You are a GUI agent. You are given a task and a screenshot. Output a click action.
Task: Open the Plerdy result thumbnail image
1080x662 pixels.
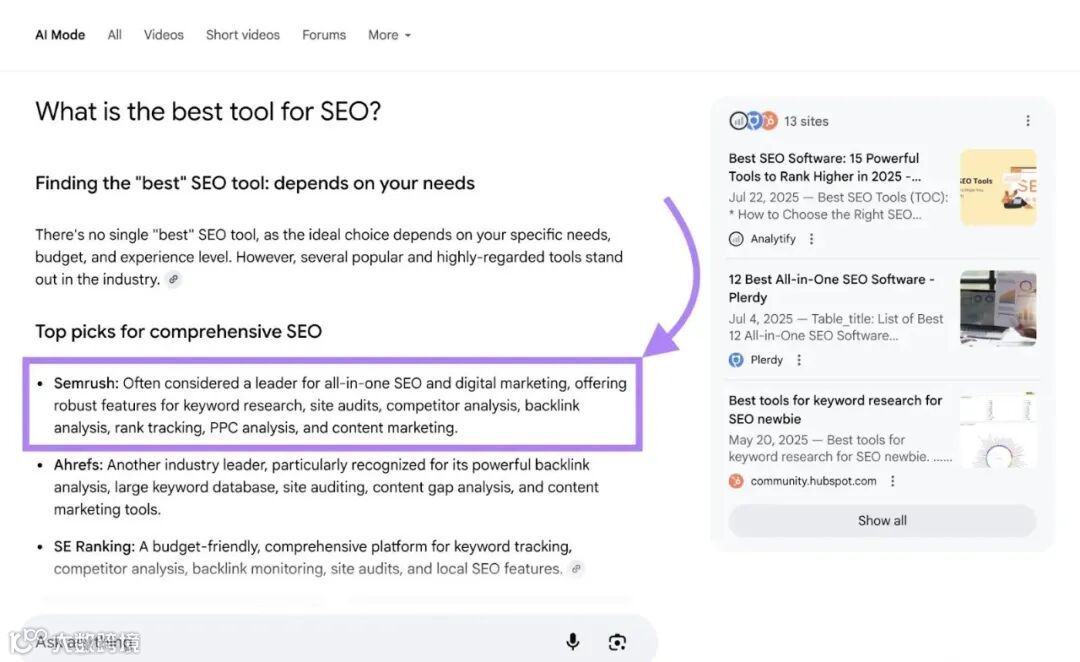(x=998, y=309)
